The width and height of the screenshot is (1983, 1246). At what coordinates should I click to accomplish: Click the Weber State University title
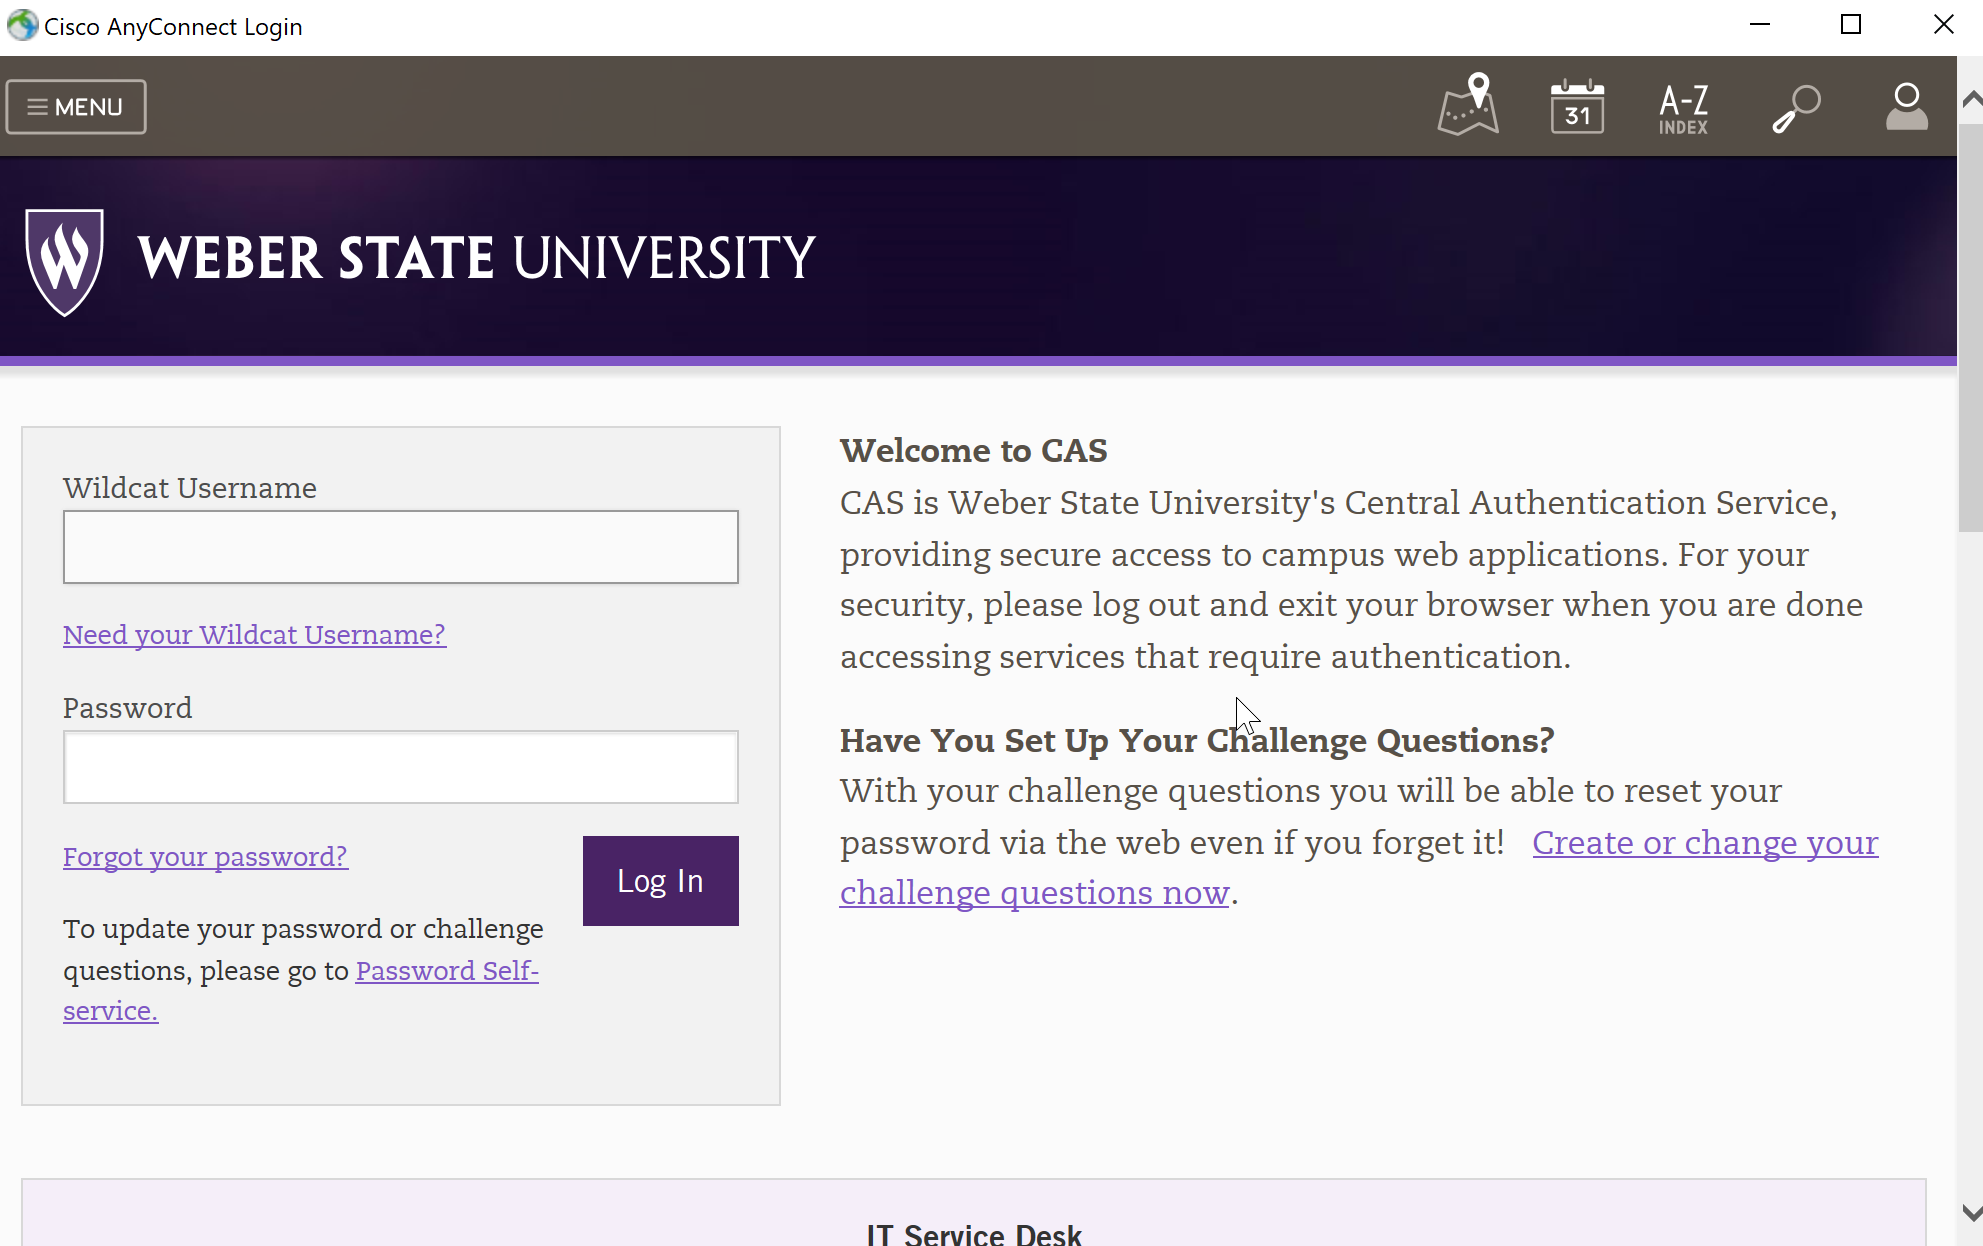476,258
